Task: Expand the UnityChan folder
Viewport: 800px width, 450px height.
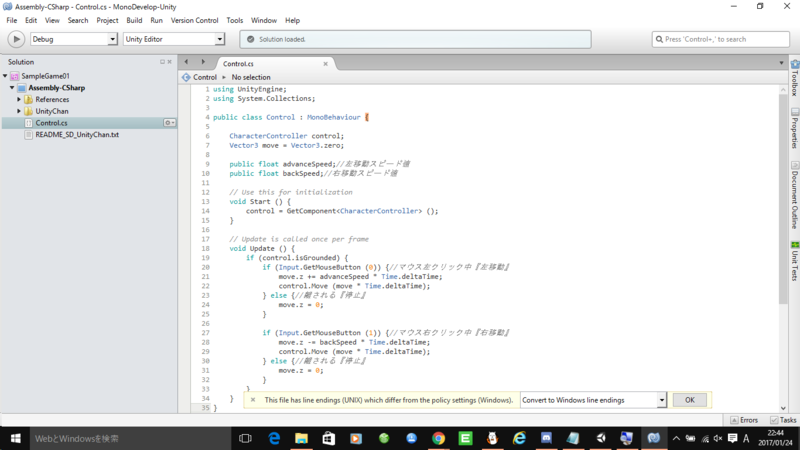Action: (19, 111)
